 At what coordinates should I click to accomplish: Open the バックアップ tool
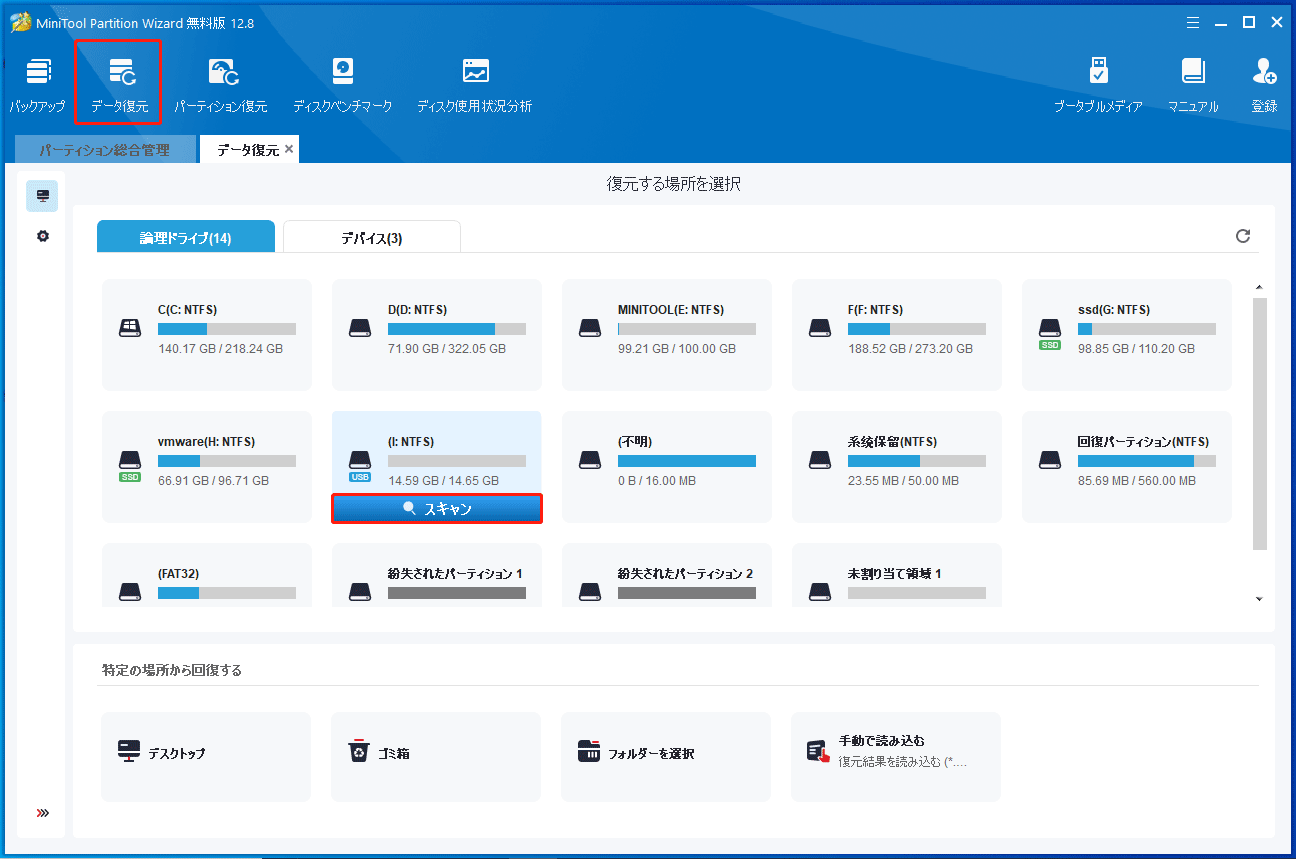(38, 86)
